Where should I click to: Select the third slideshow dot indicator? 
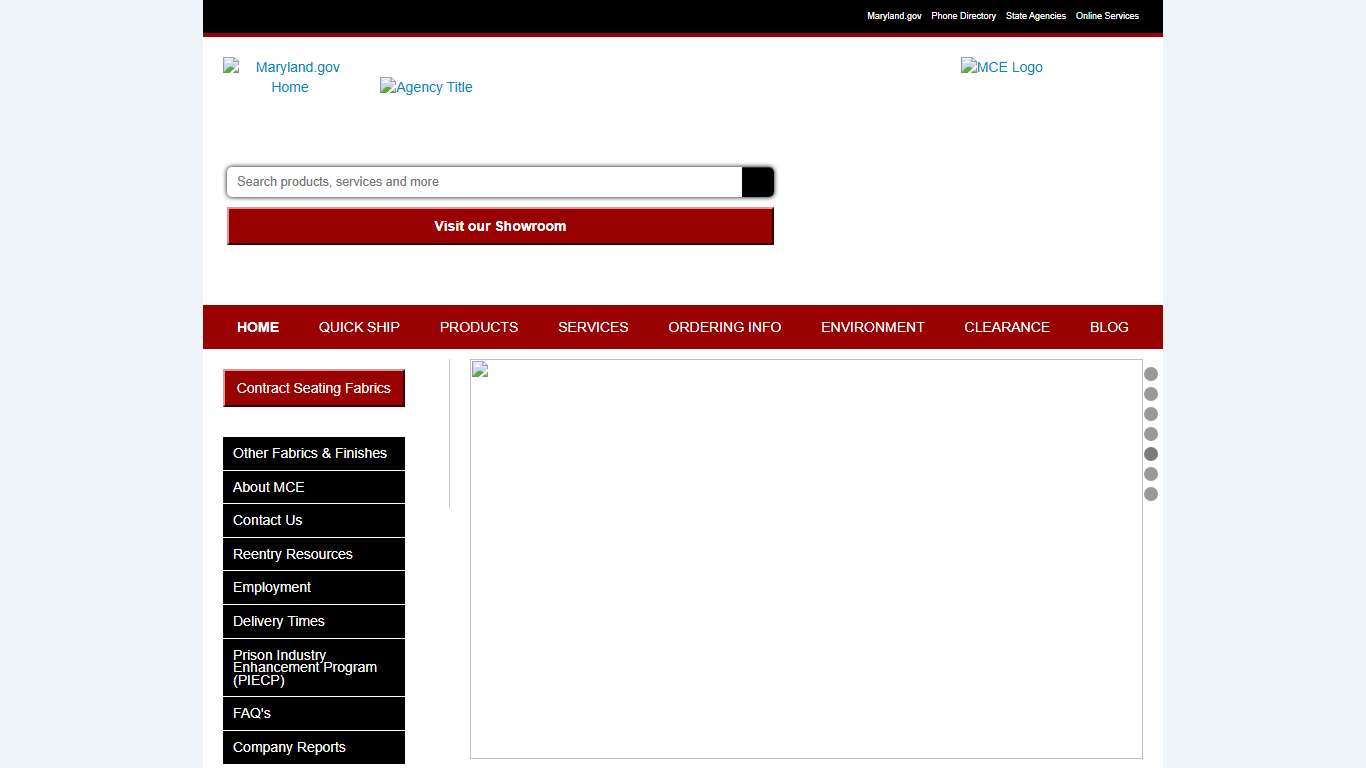[1151, 414]
